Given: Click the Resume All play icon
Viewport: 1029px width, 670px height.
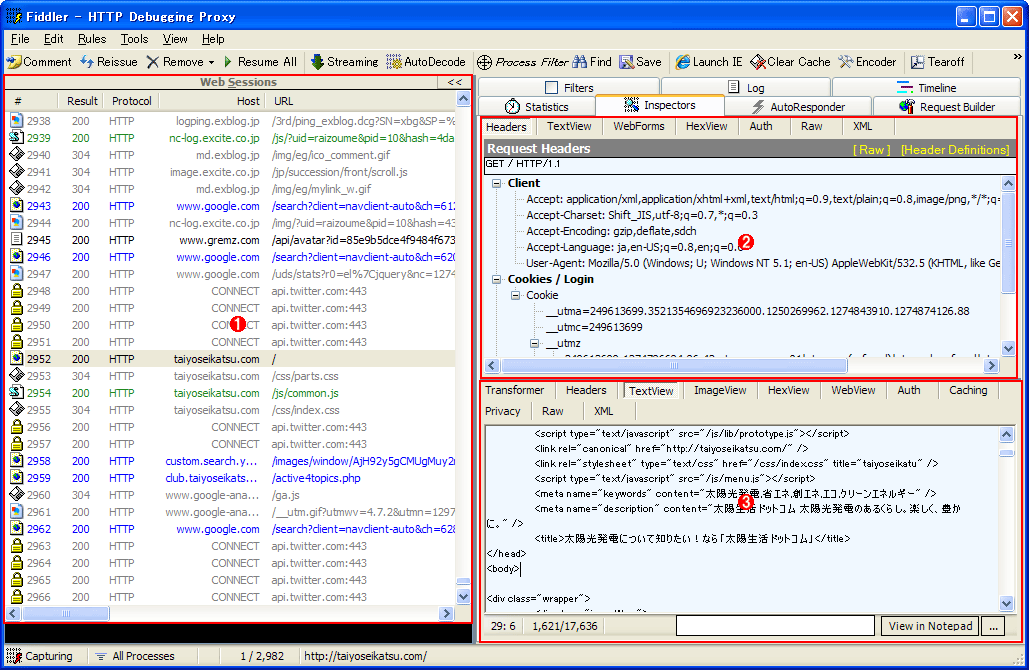Looking at the screenshot, I should pos(228,62).
